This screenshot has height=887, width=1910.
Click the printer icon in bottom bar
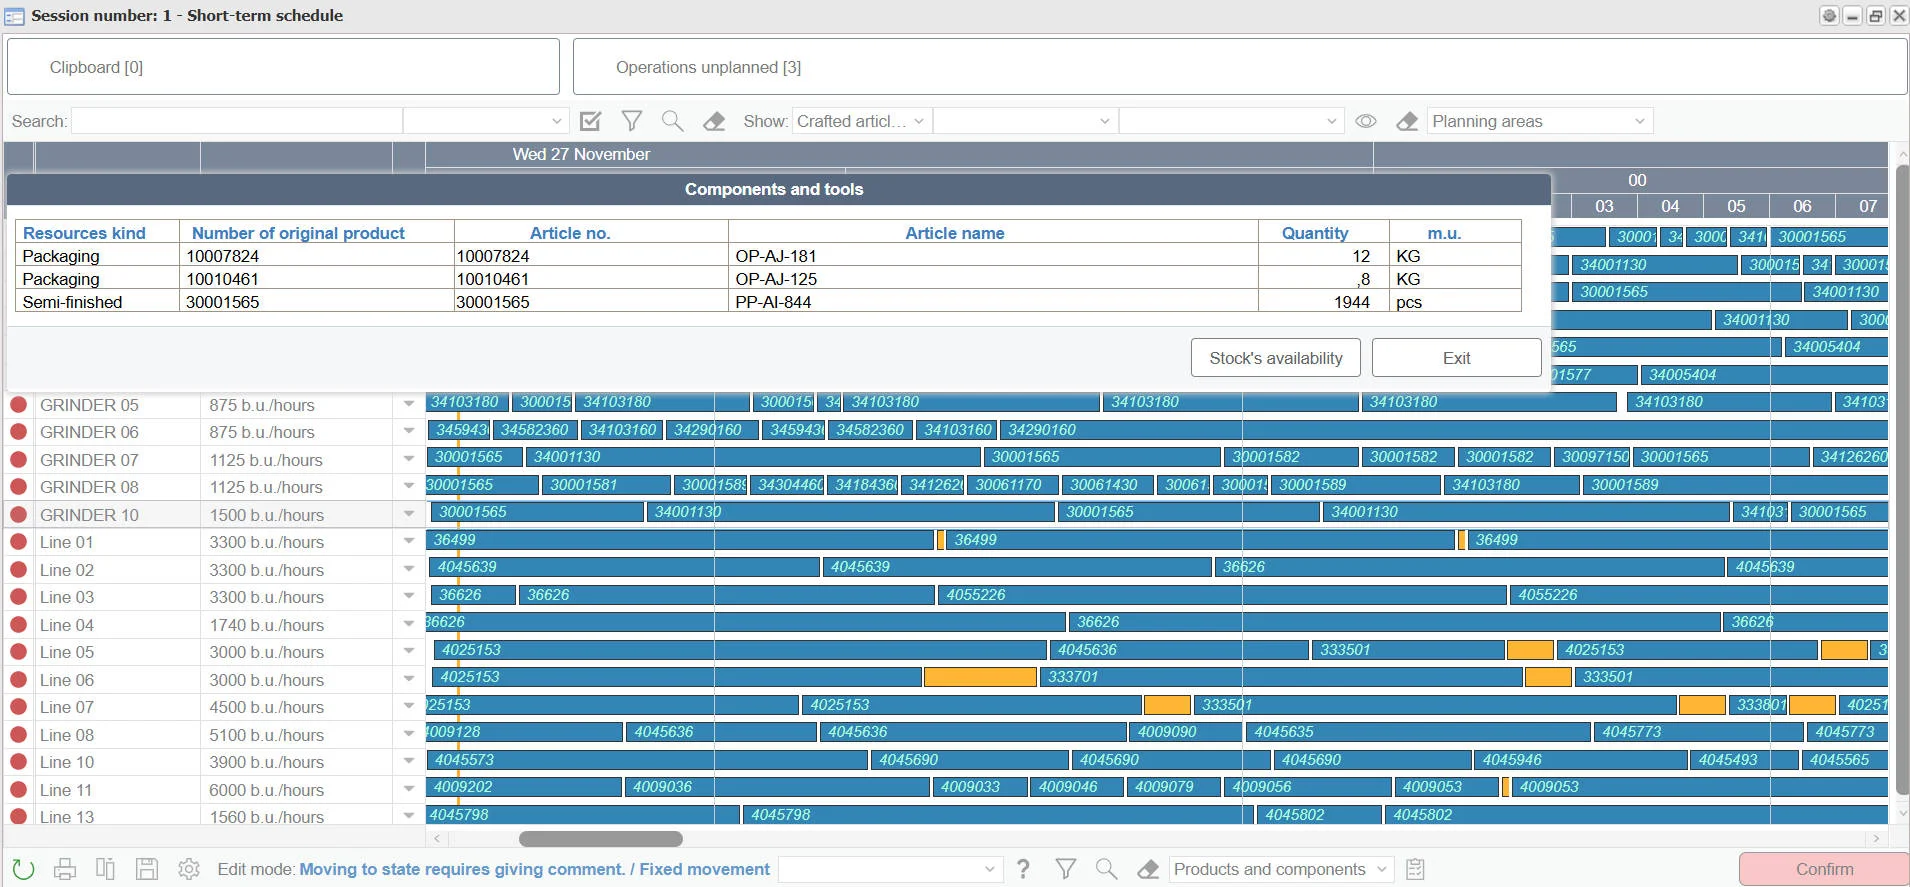(x=65, y=869)
